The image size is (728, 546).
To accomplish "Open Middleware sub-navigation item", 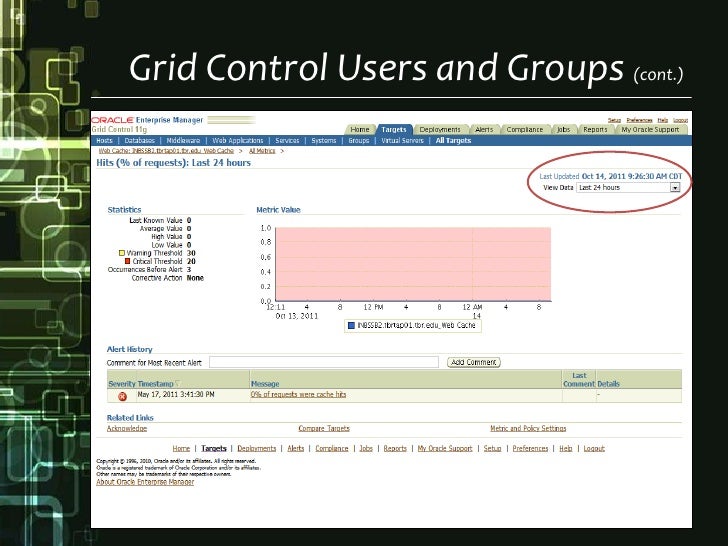I will pos(183,141).
